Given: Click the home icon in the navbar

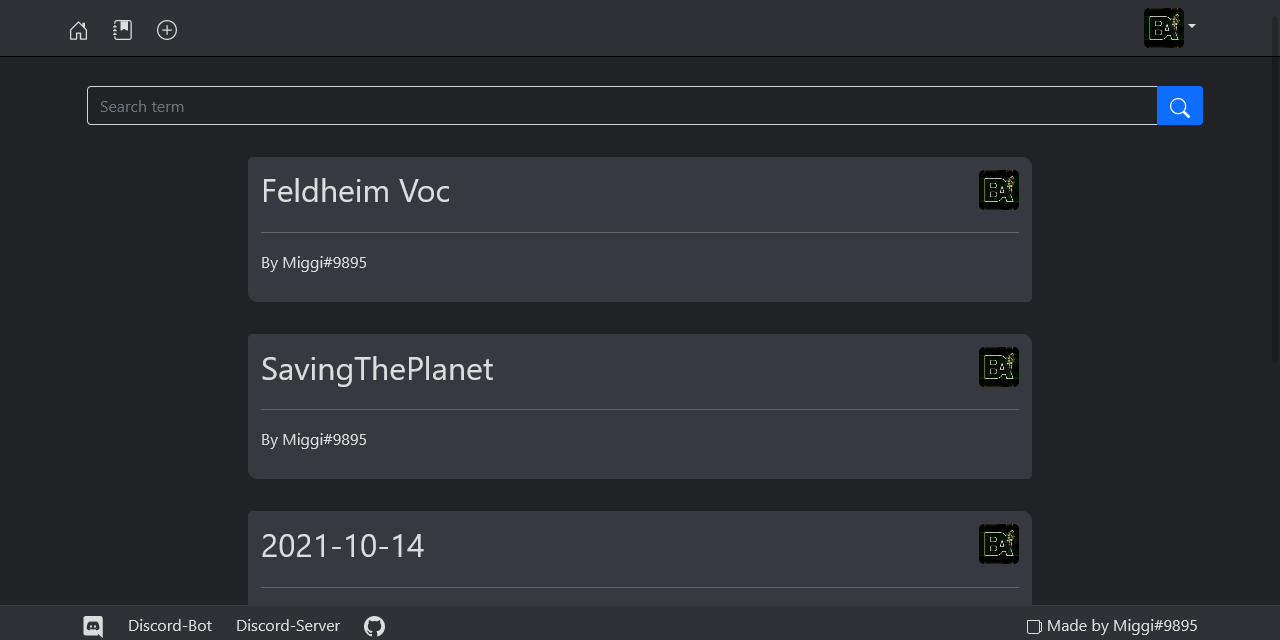Looking at the screenshot, I should click(78, 30).
